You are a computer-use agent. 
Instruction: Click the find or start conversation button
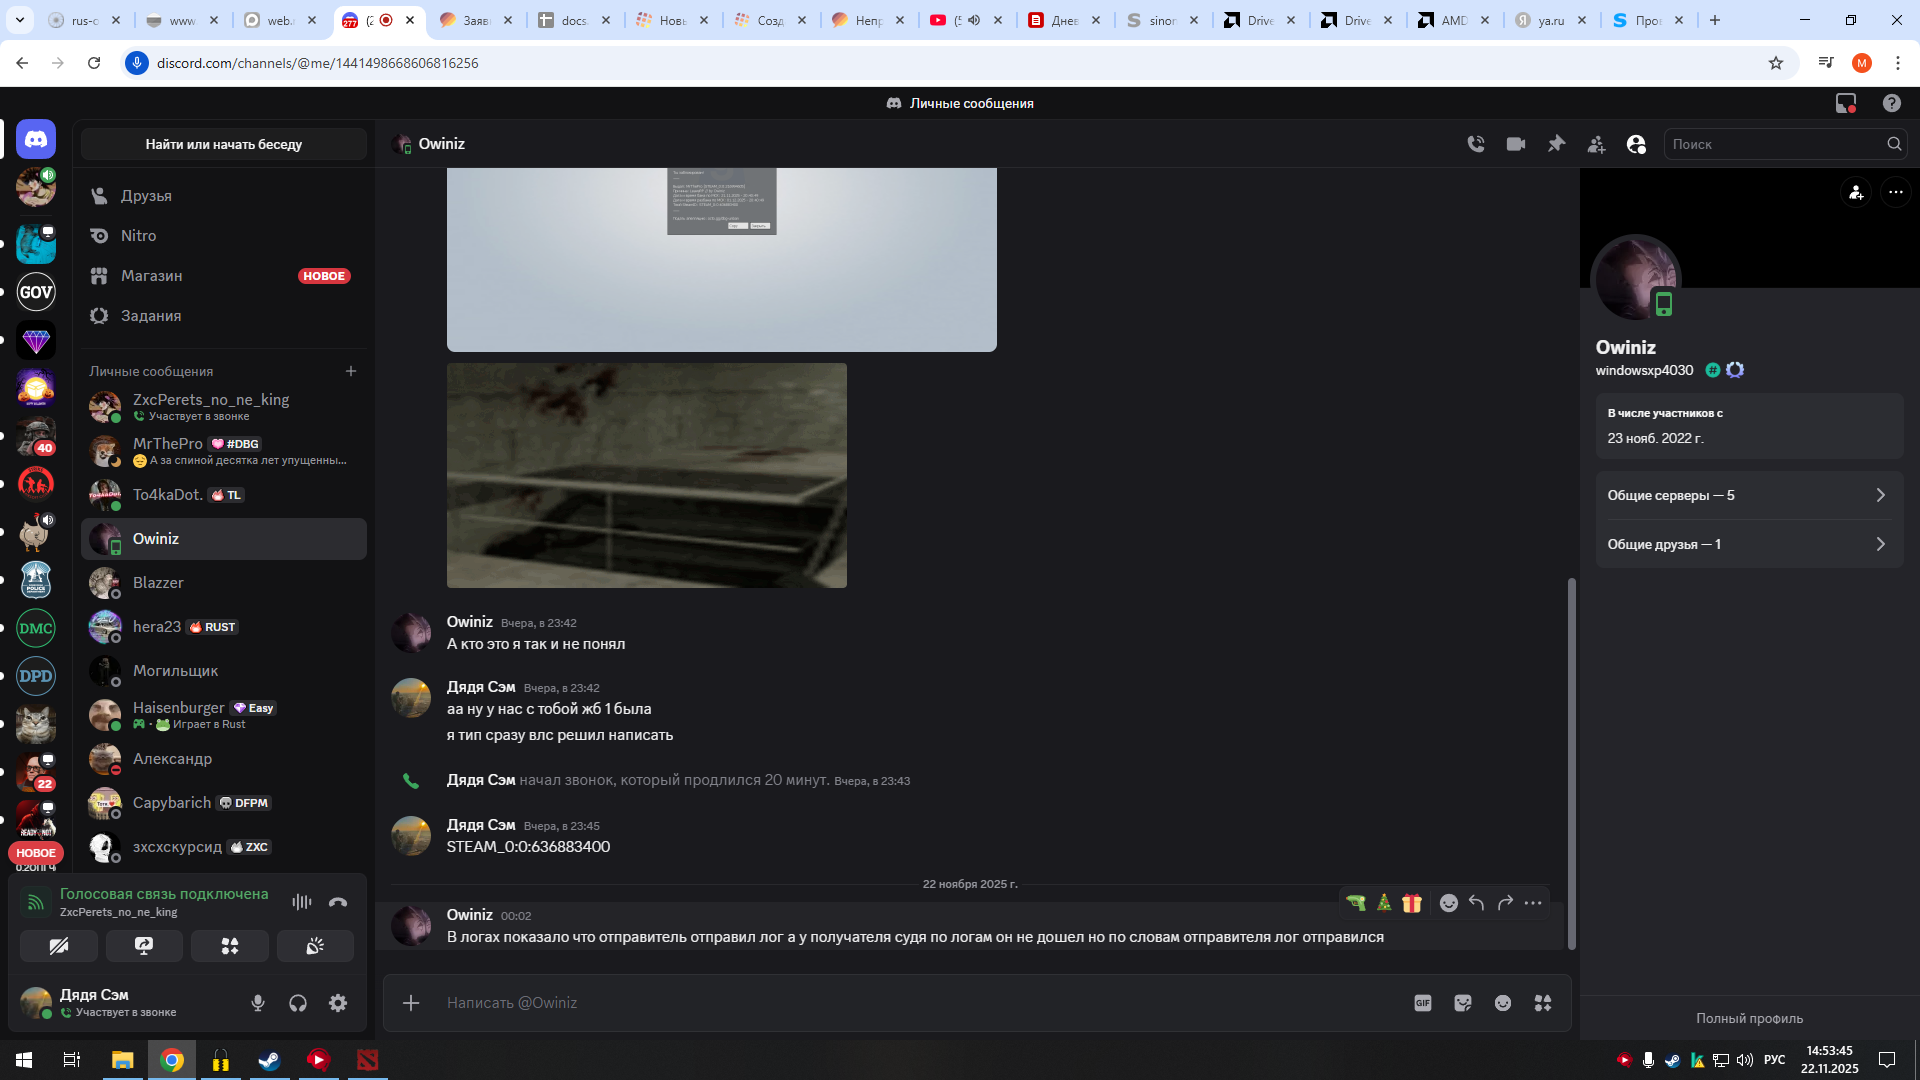coord(224,144)
